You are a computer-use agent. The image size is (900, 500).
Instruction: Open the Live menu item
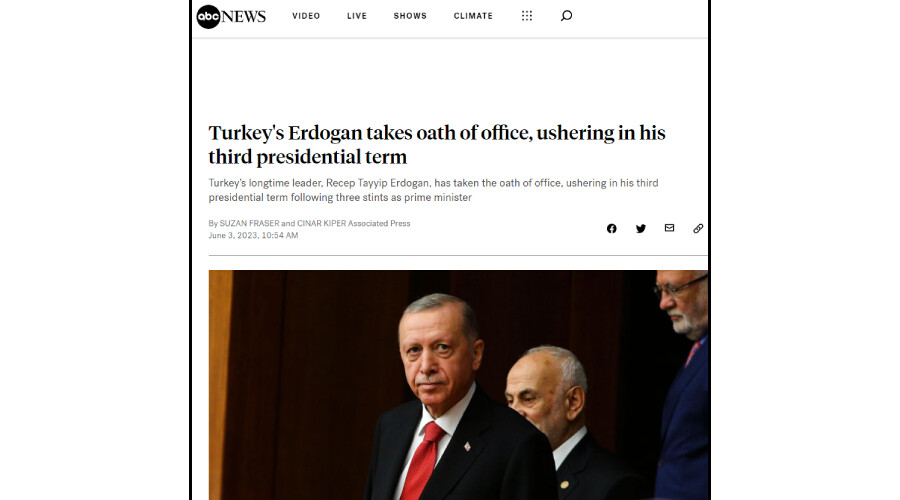tap(357, 16)
